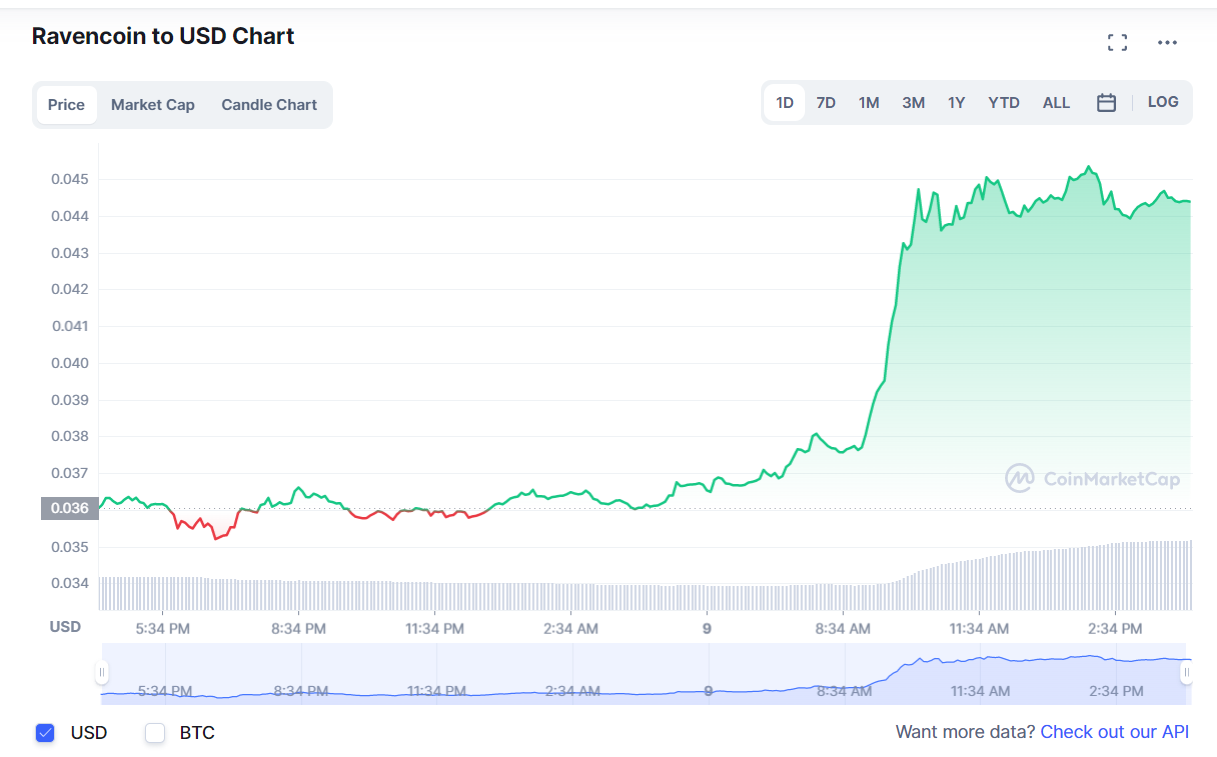Viewport: 1217px width, 757px height.
Task: Click the 0.044 y-axis label
Action: coord(70,216)
